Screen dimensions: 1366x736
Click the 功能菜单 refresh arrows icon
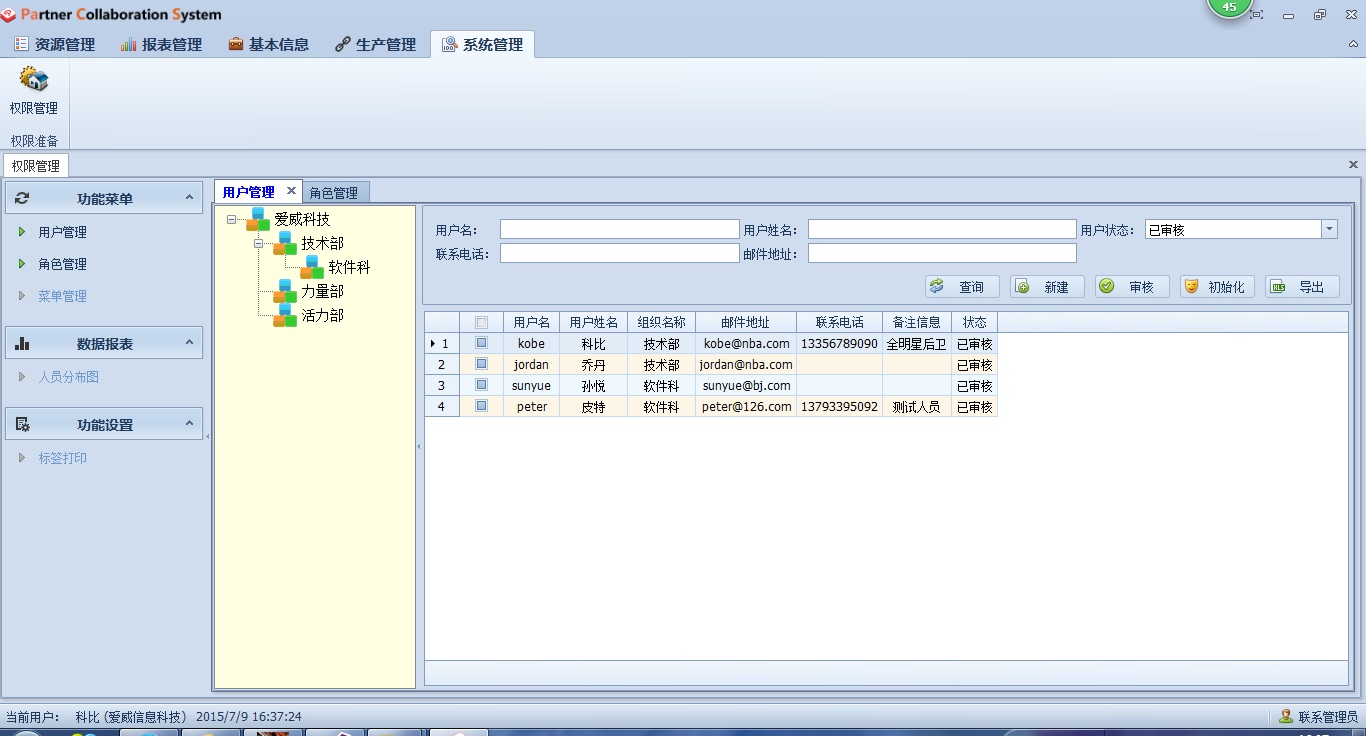click(22, 198)
